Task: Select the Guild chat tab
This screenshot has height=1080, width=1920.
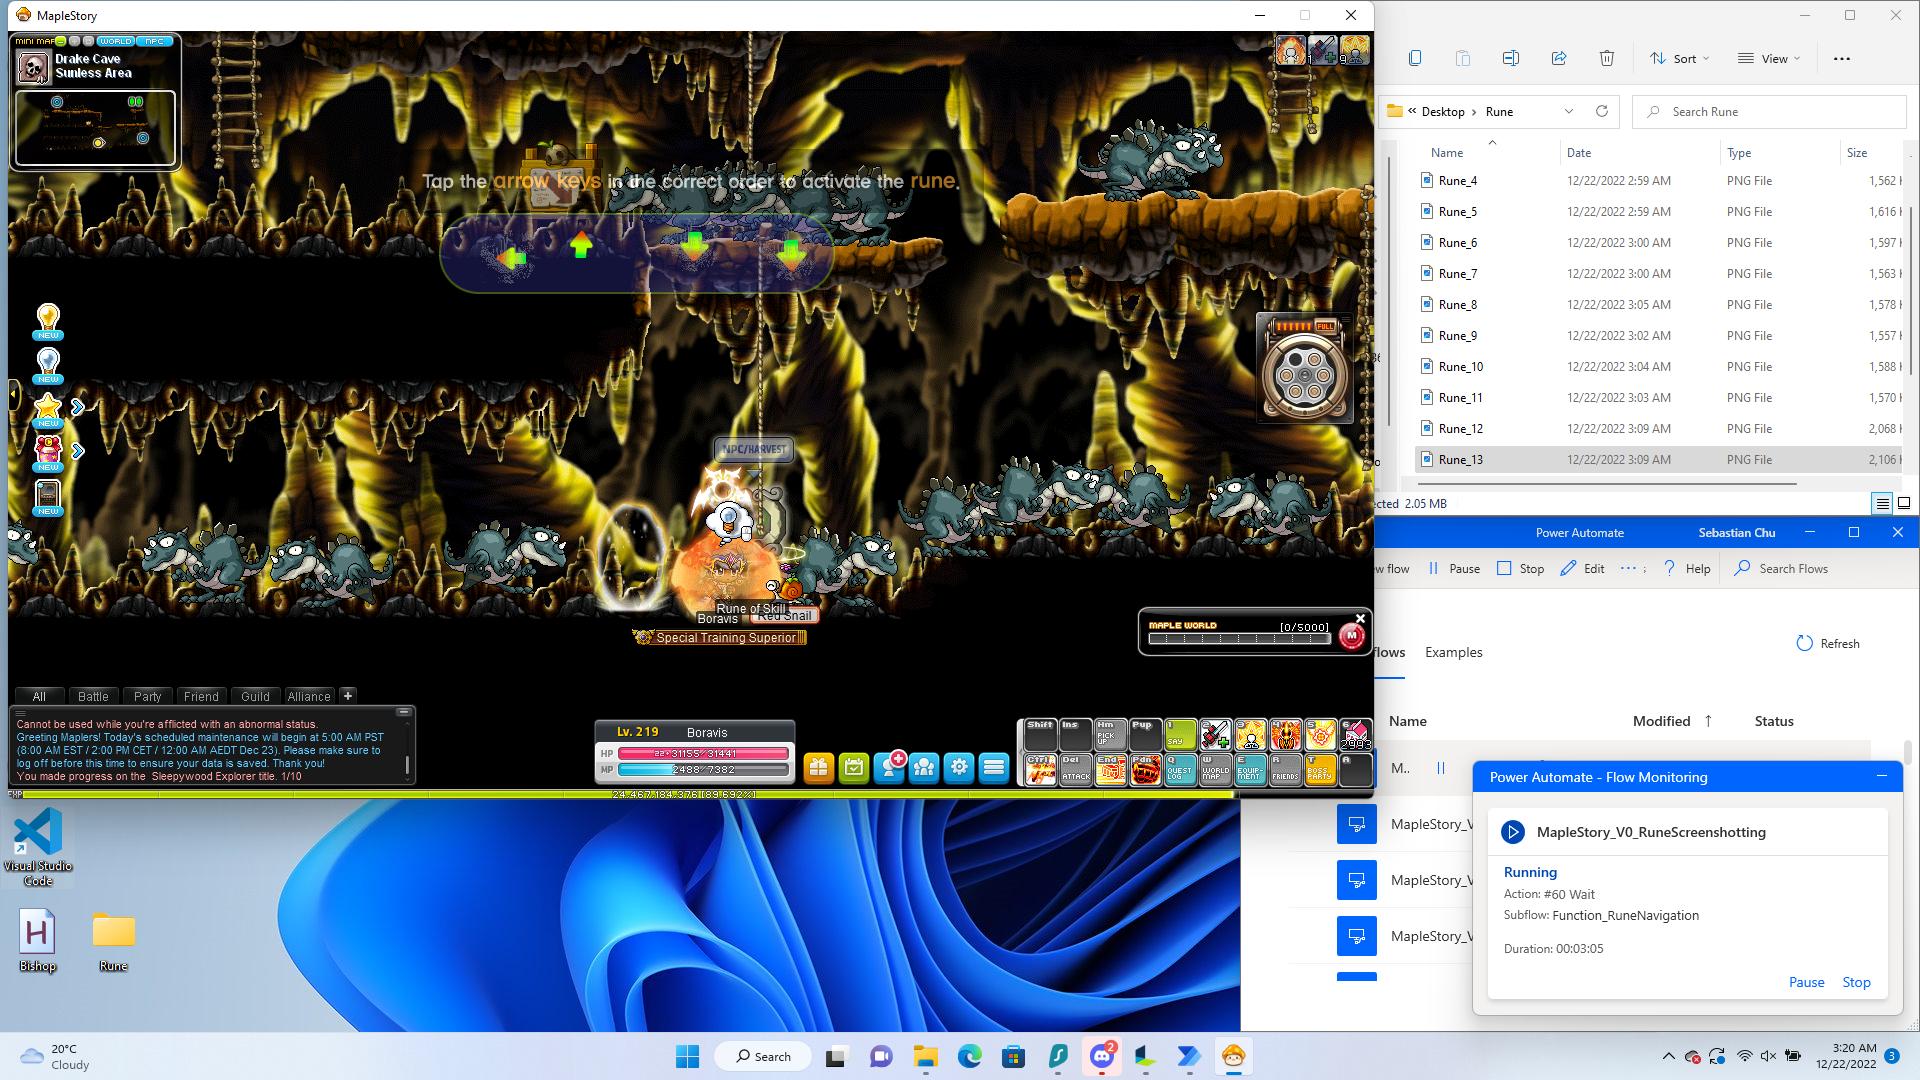Action: (x=255, y=696)
